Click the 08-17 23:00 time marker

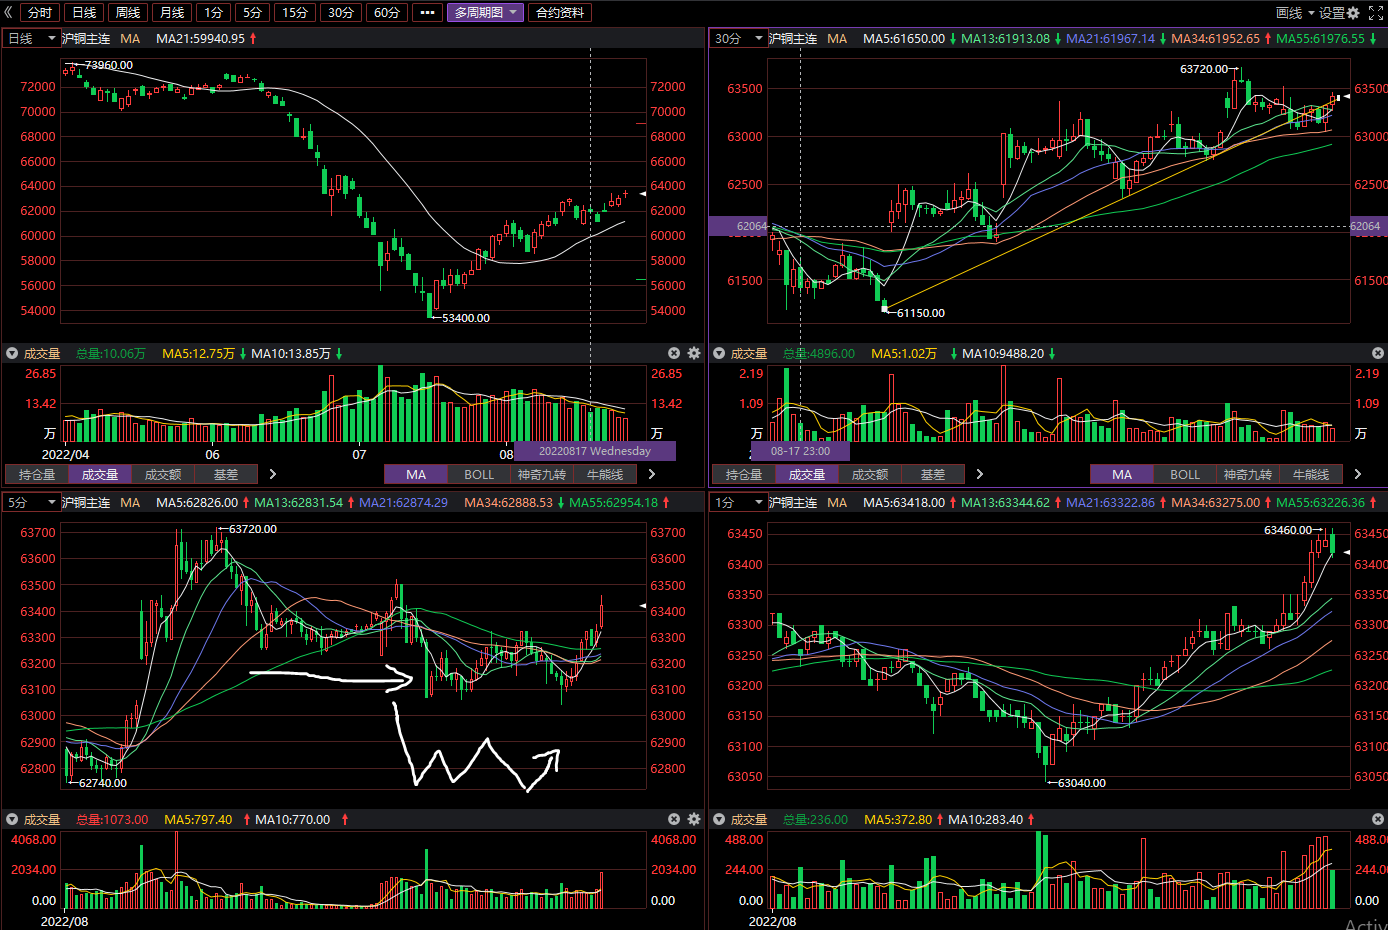tap(800, 451)
